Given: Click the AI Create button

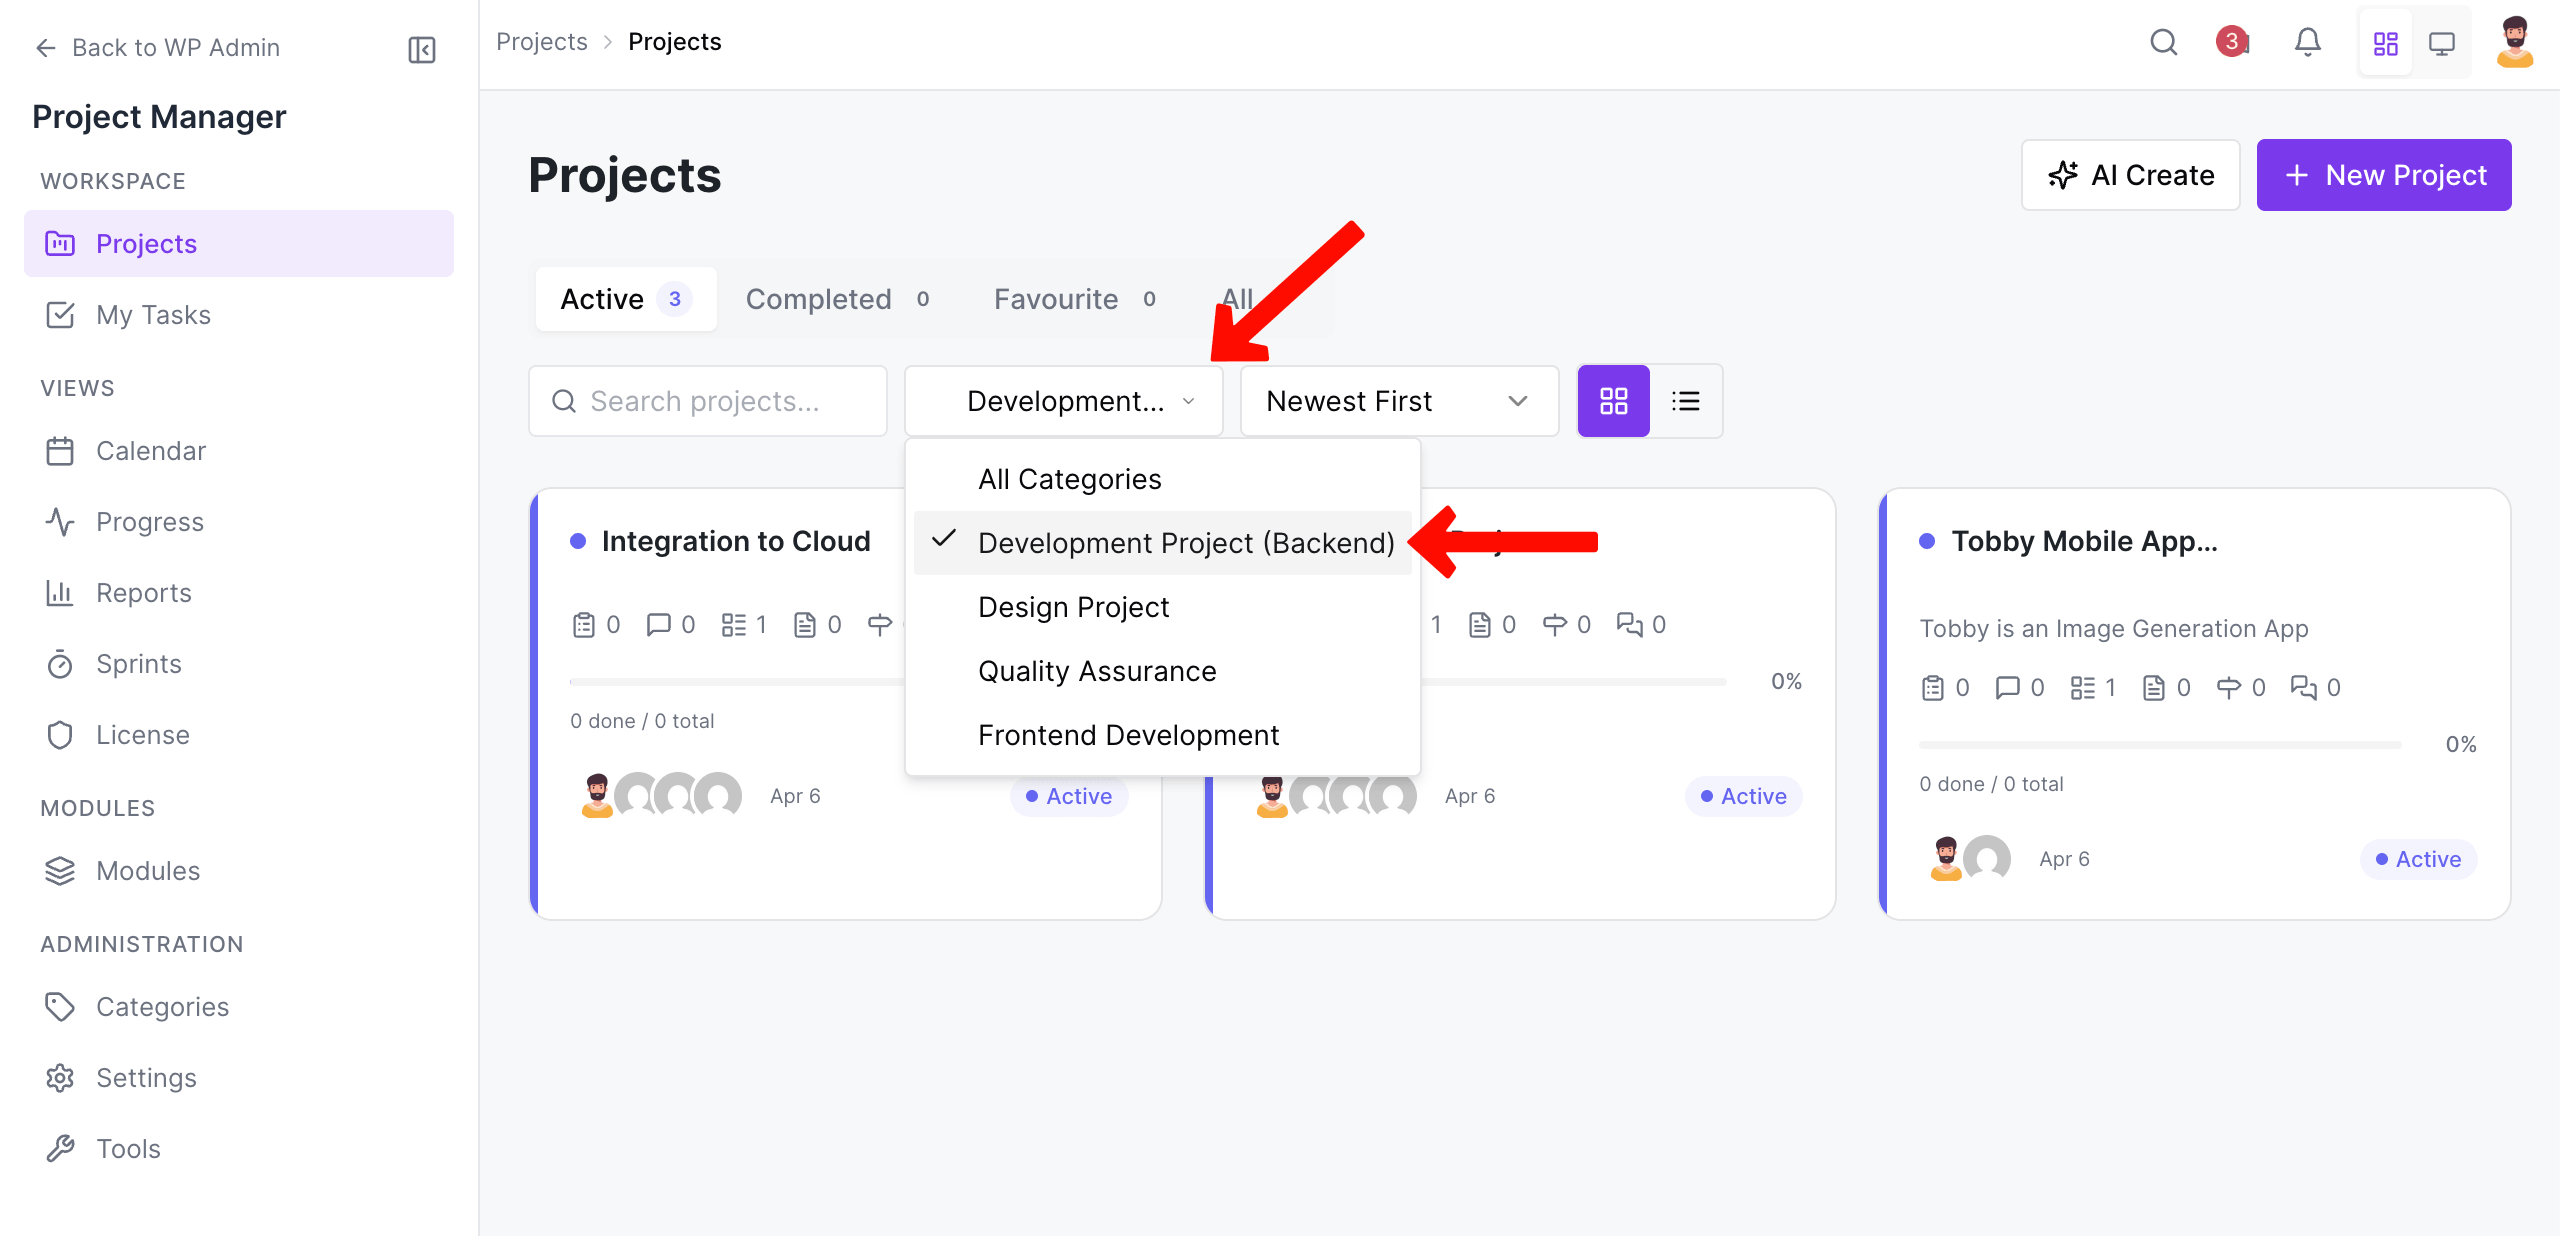Looking at the screenshot, I should (x=2131, y=175).
